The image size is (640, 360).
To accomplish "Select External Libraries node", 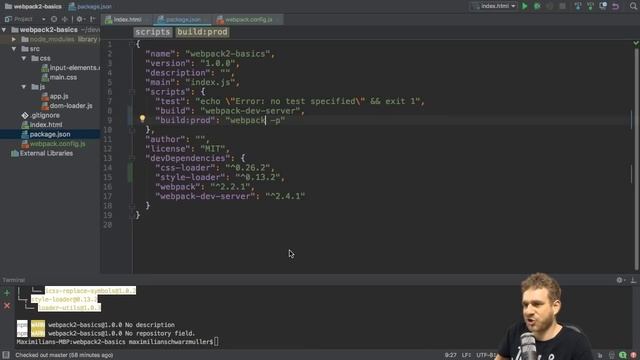I will [x=42, y=153].
